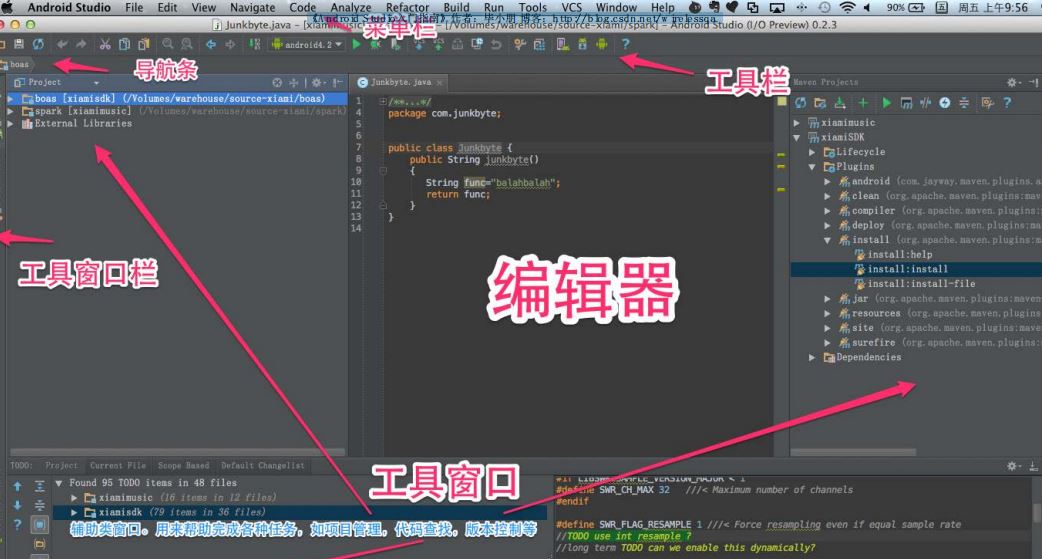Run the Maven build with green play icon
The width and height of the screenshot is (1042, 559).
pyautogui.click(x=885, y=103)
